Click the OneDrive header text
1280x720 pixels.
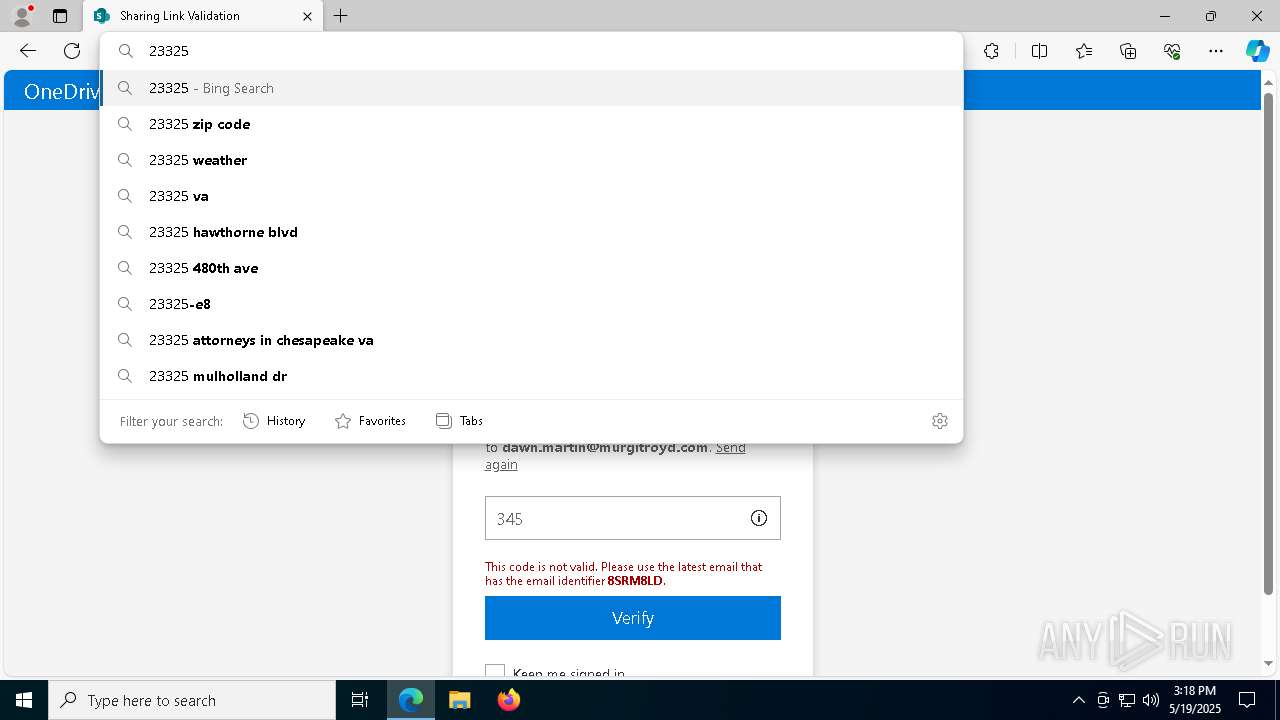[62, 91]
